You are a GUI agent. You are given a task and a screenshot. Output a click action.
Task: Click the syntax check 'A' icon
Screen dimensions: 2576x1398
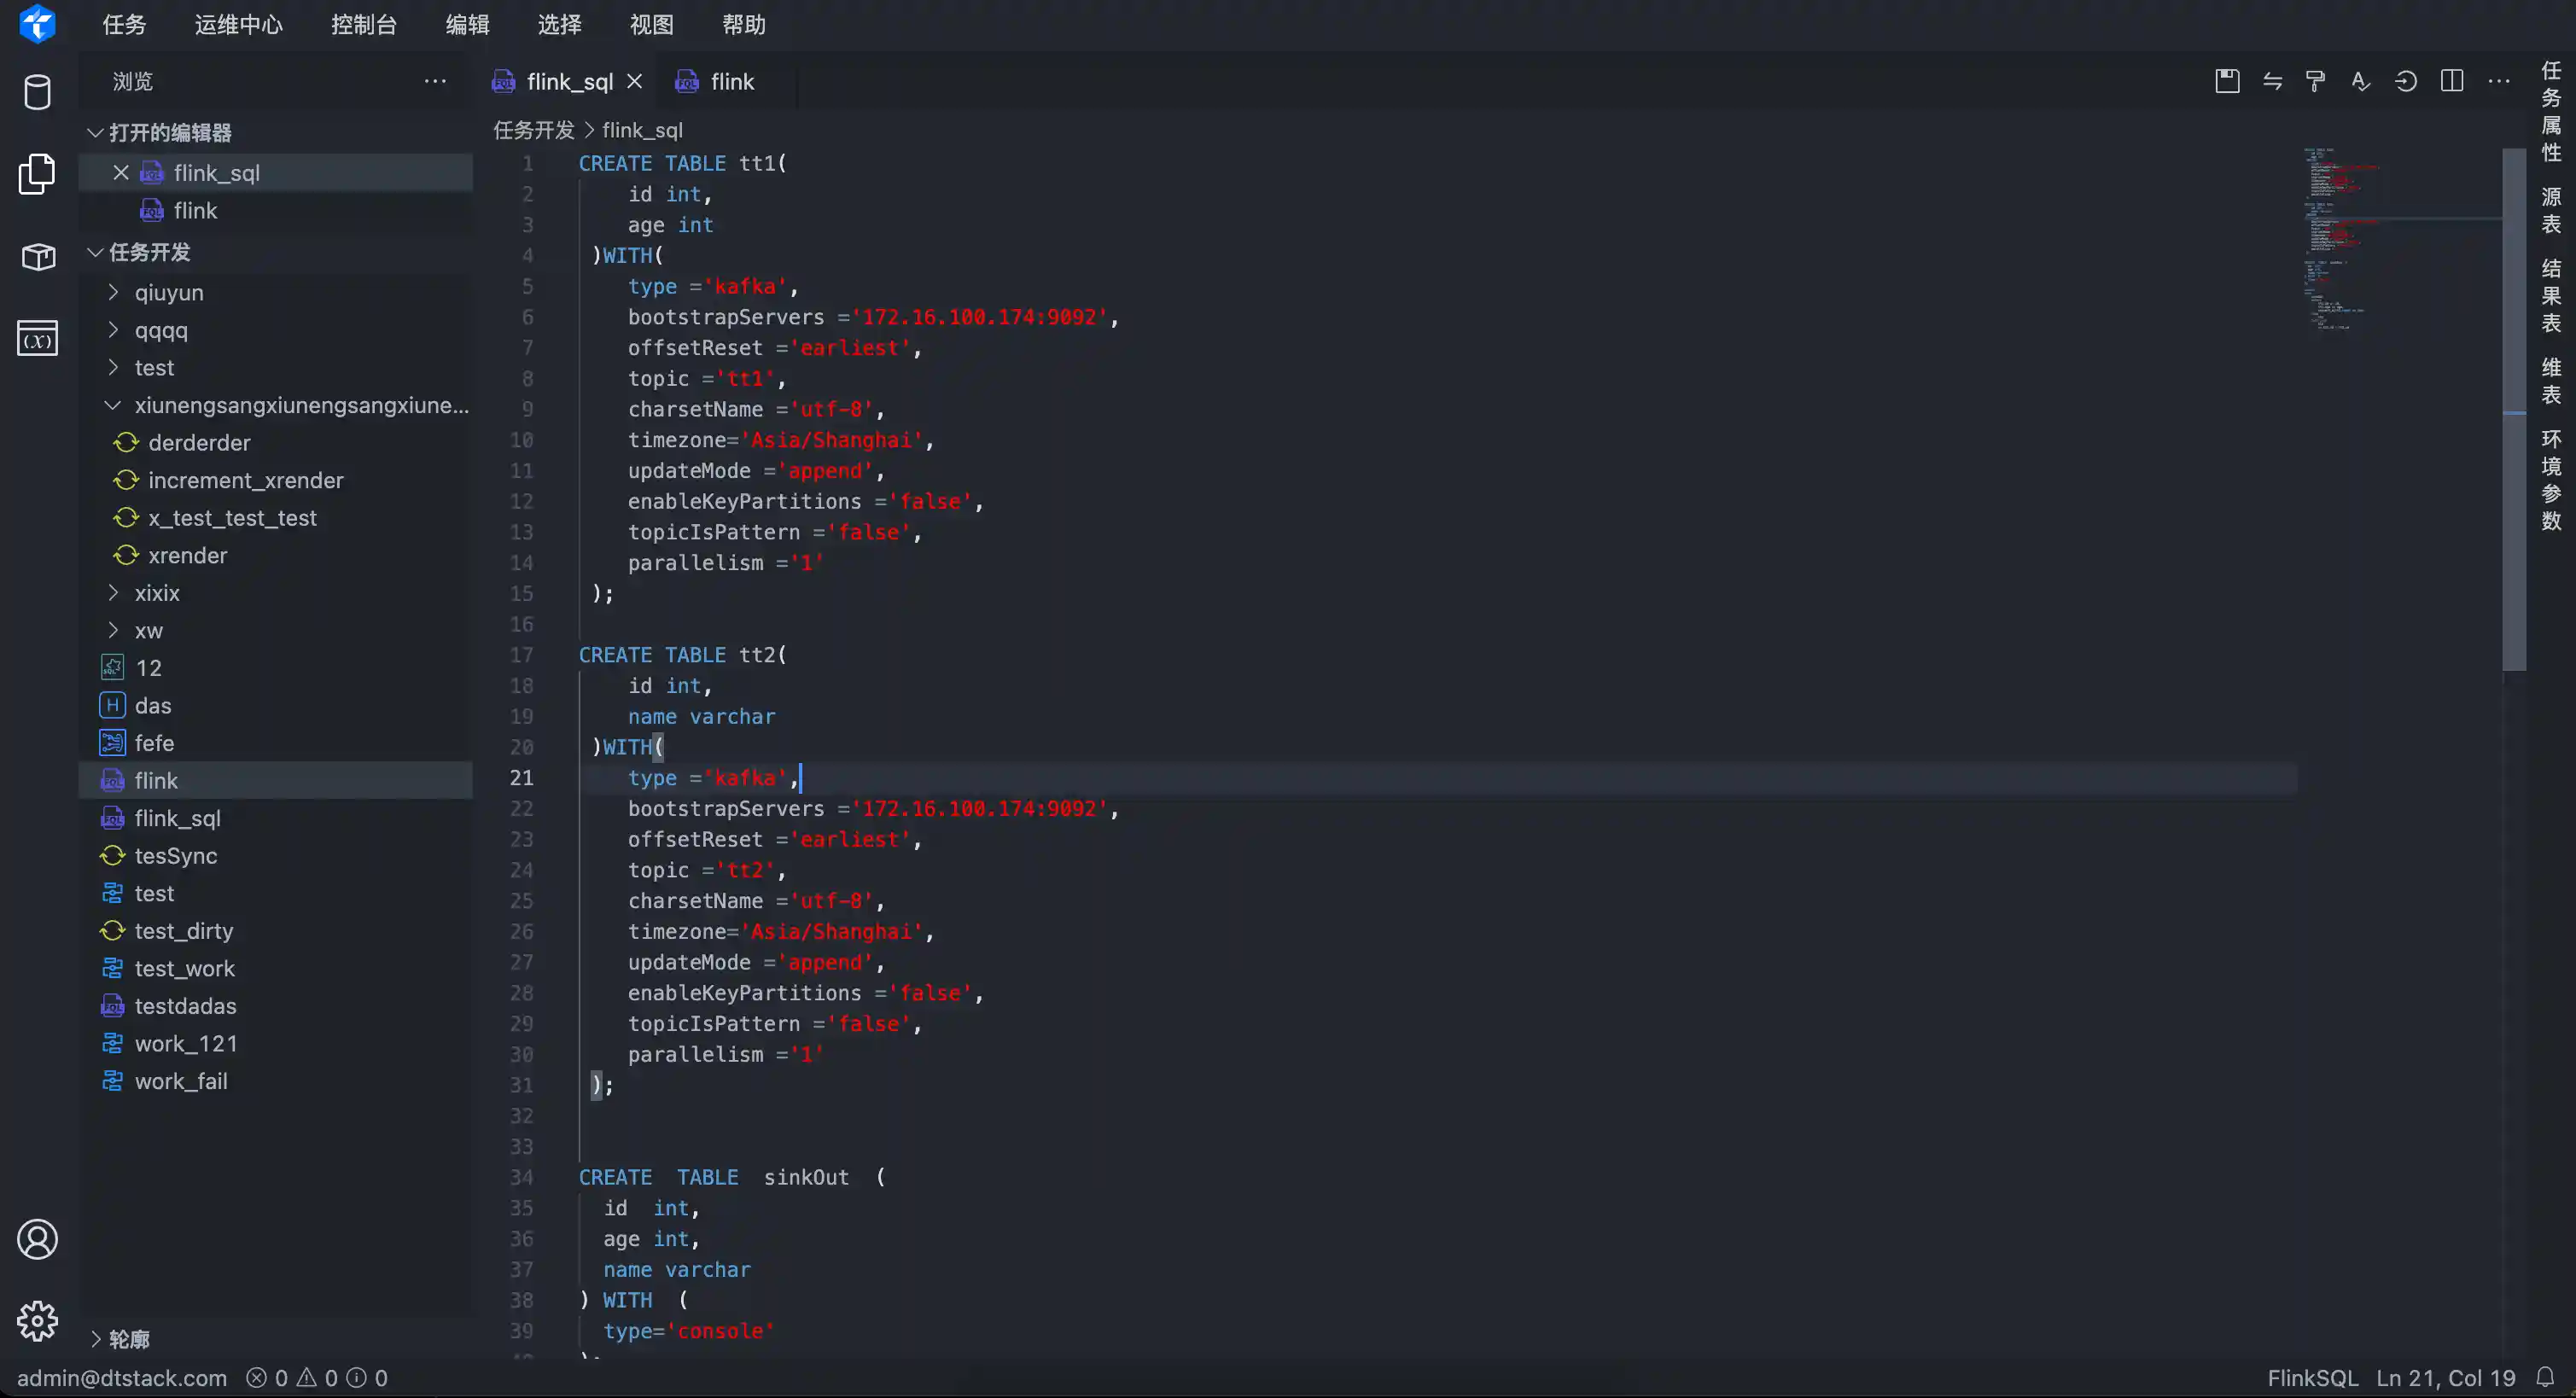2361,81
